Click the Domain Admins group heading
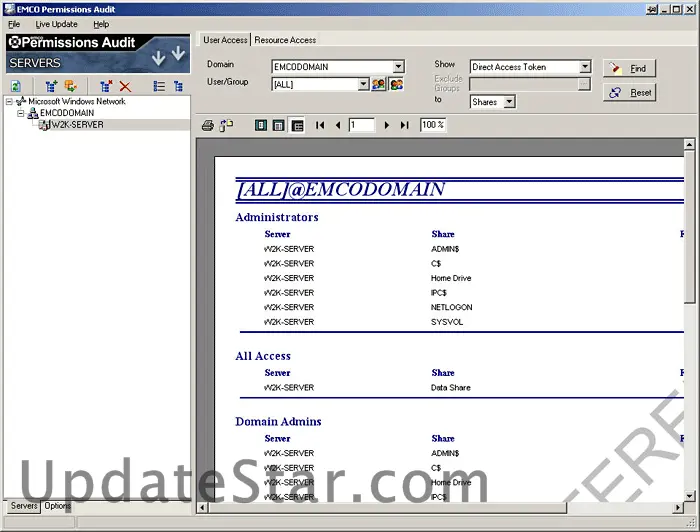This screenshot has height=532, width=700. click(x=278, y=422)
